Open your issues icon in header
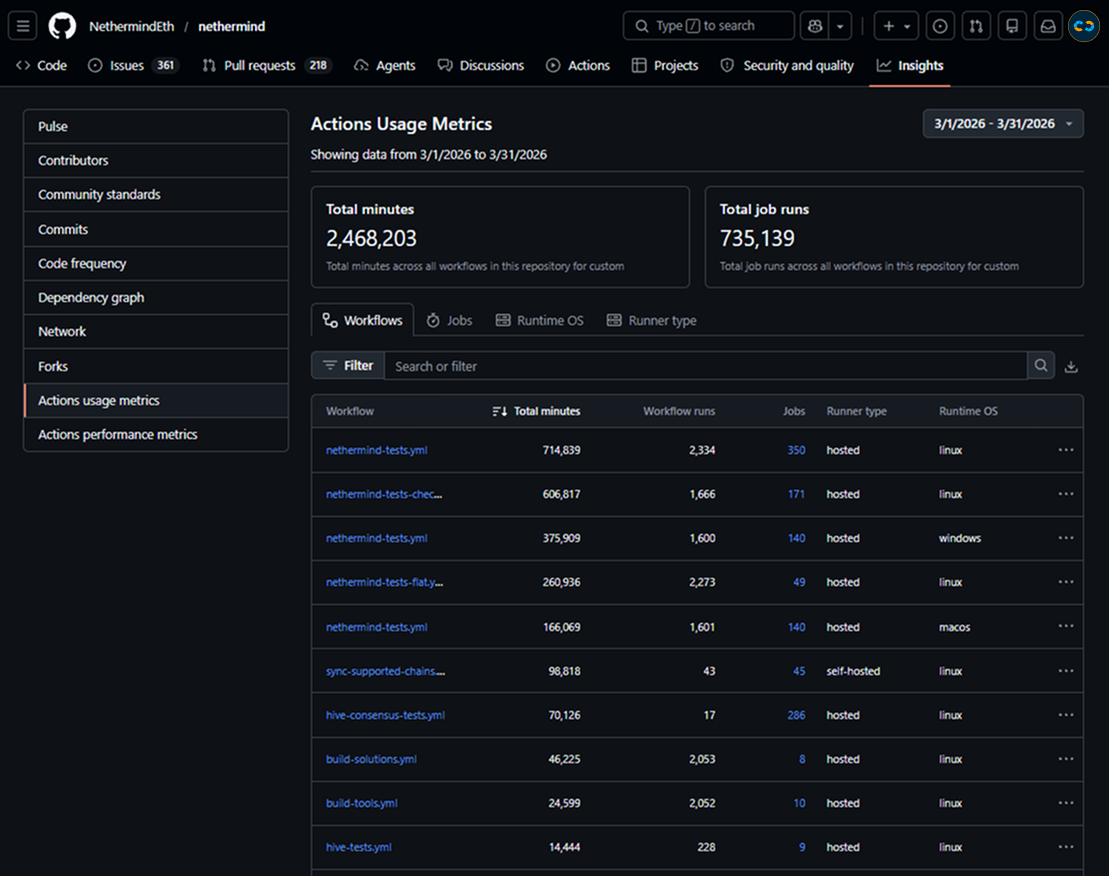The width and height of the screenshot is (1109, 876). click(940, 26)
